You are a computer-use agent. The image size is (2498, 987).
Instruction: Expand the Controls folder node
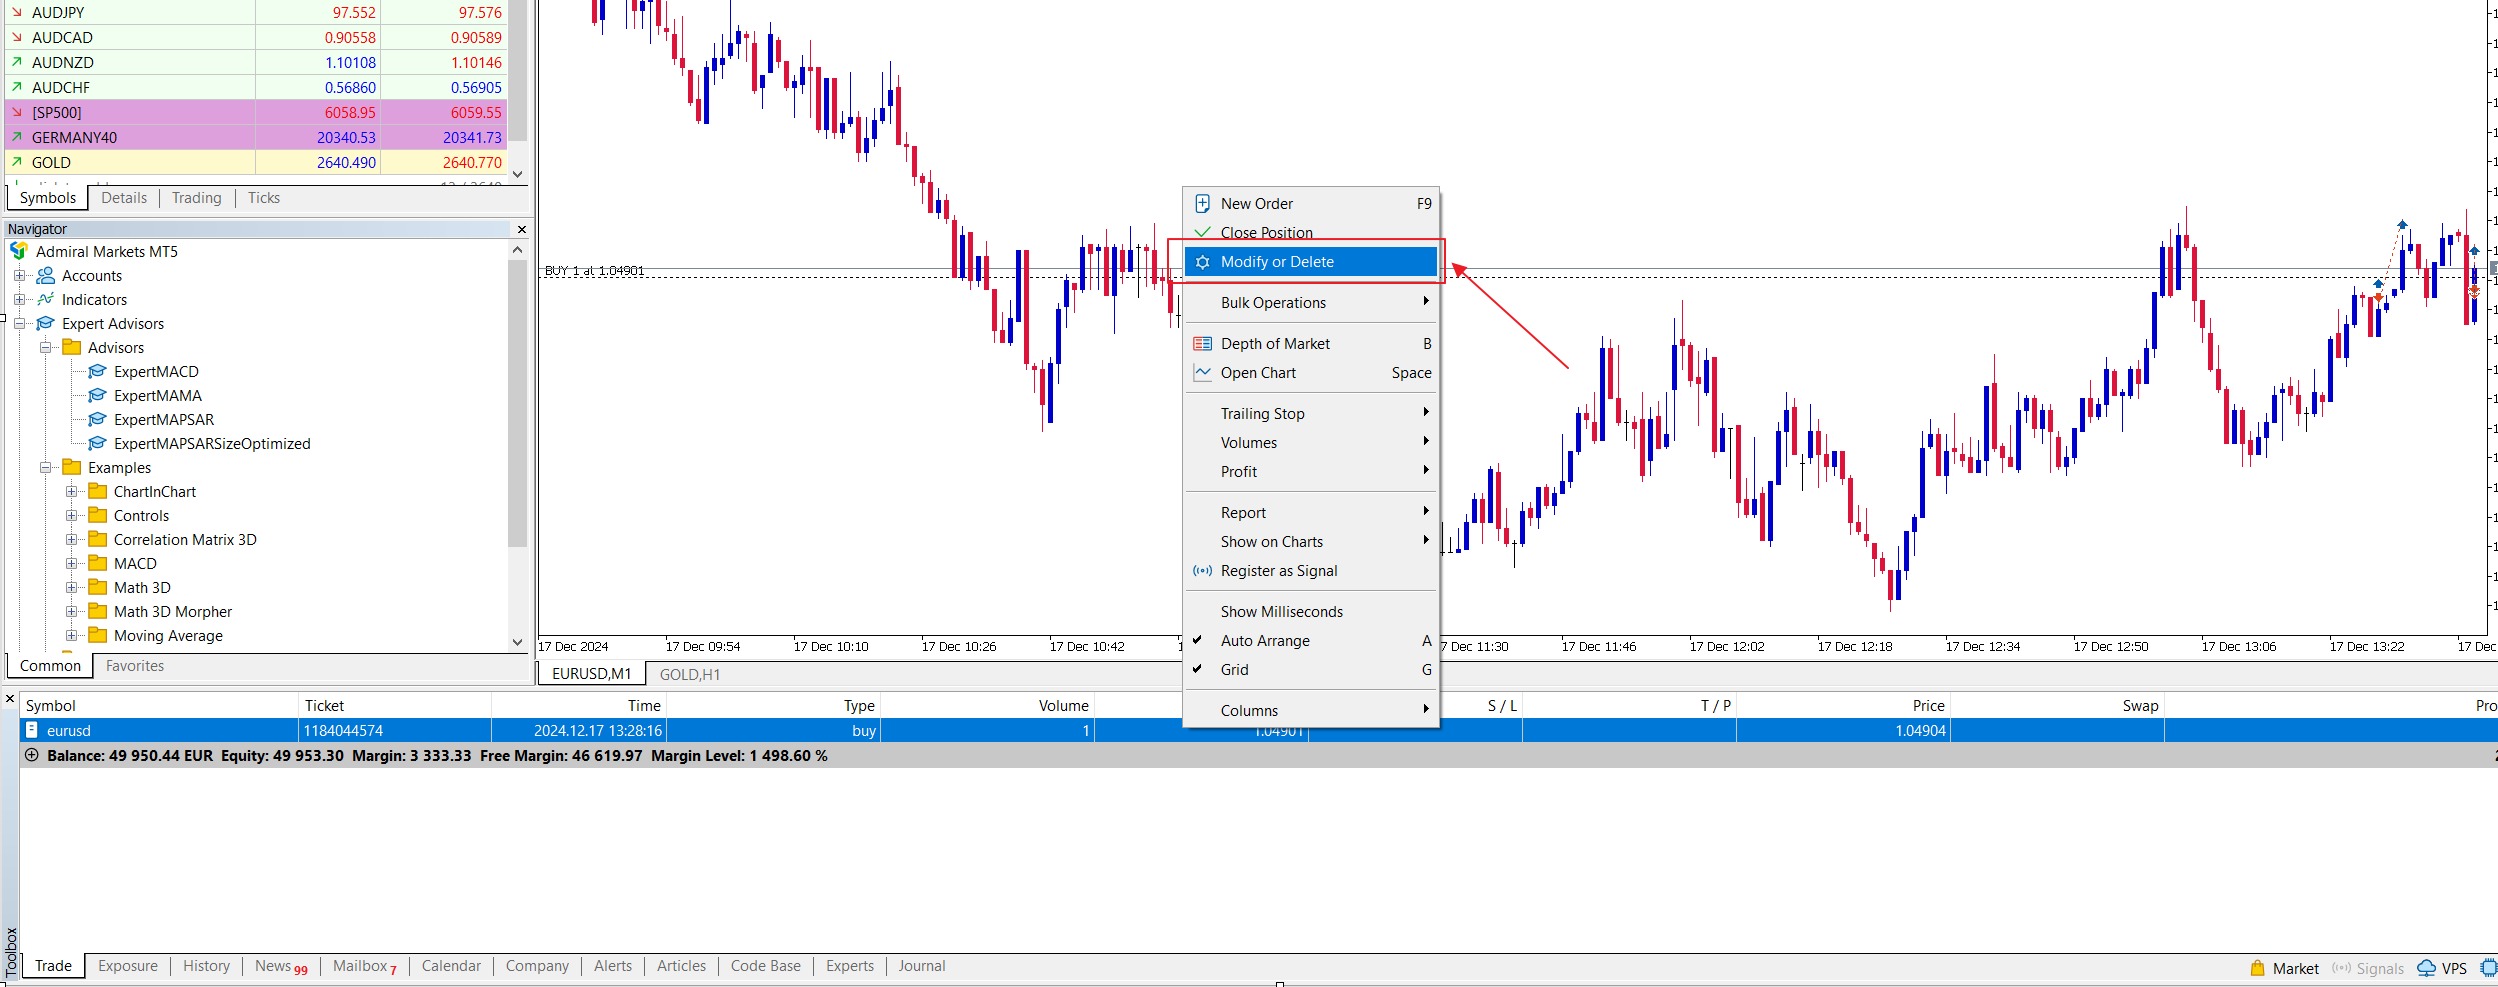(x=71, y=516)
